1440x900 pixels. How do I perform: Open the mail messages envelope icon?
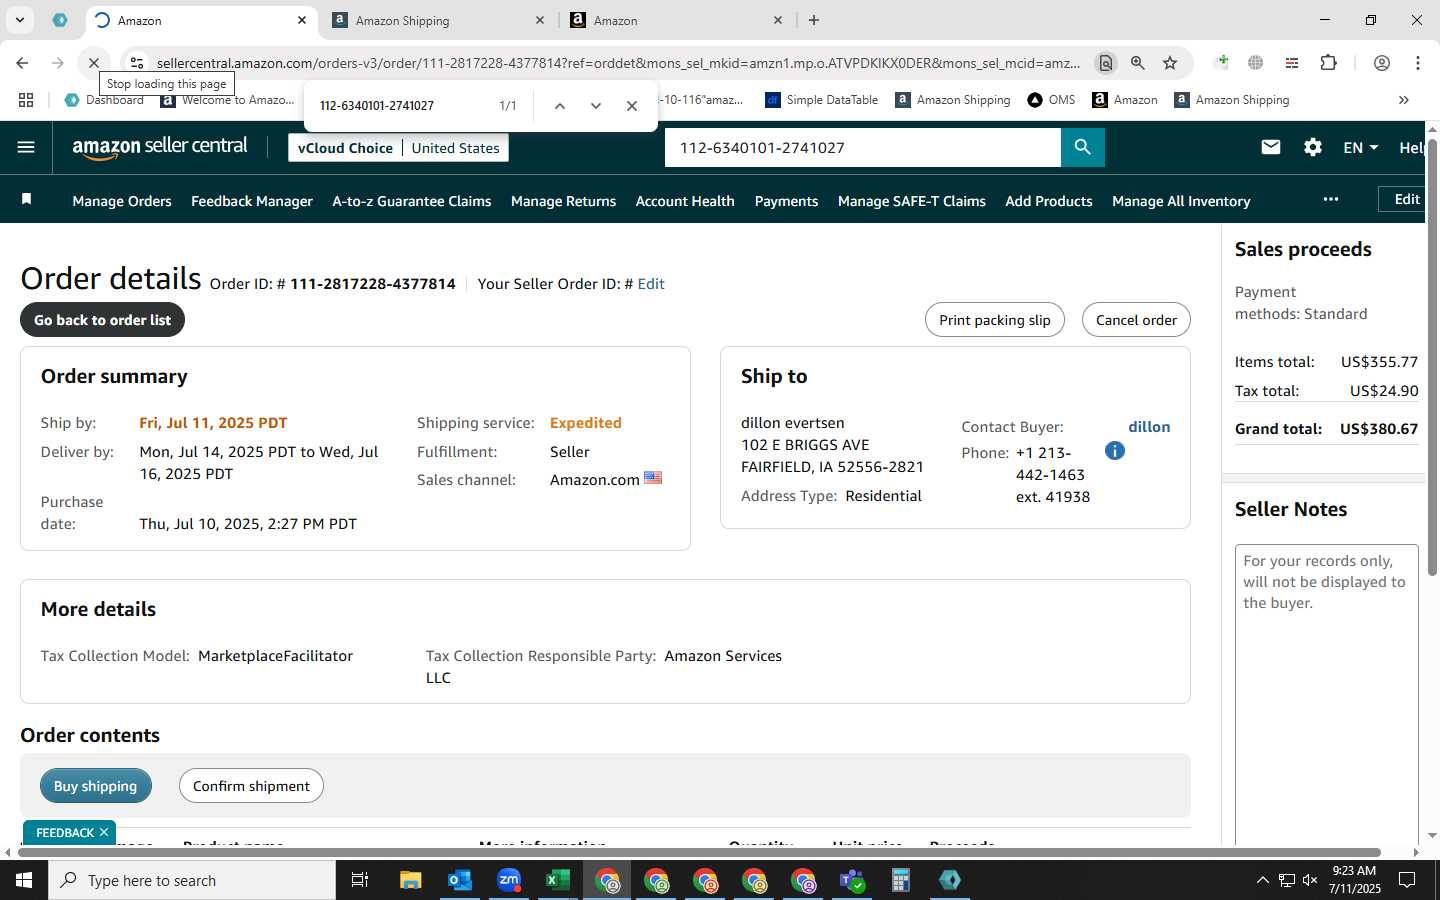point(1271,147)
